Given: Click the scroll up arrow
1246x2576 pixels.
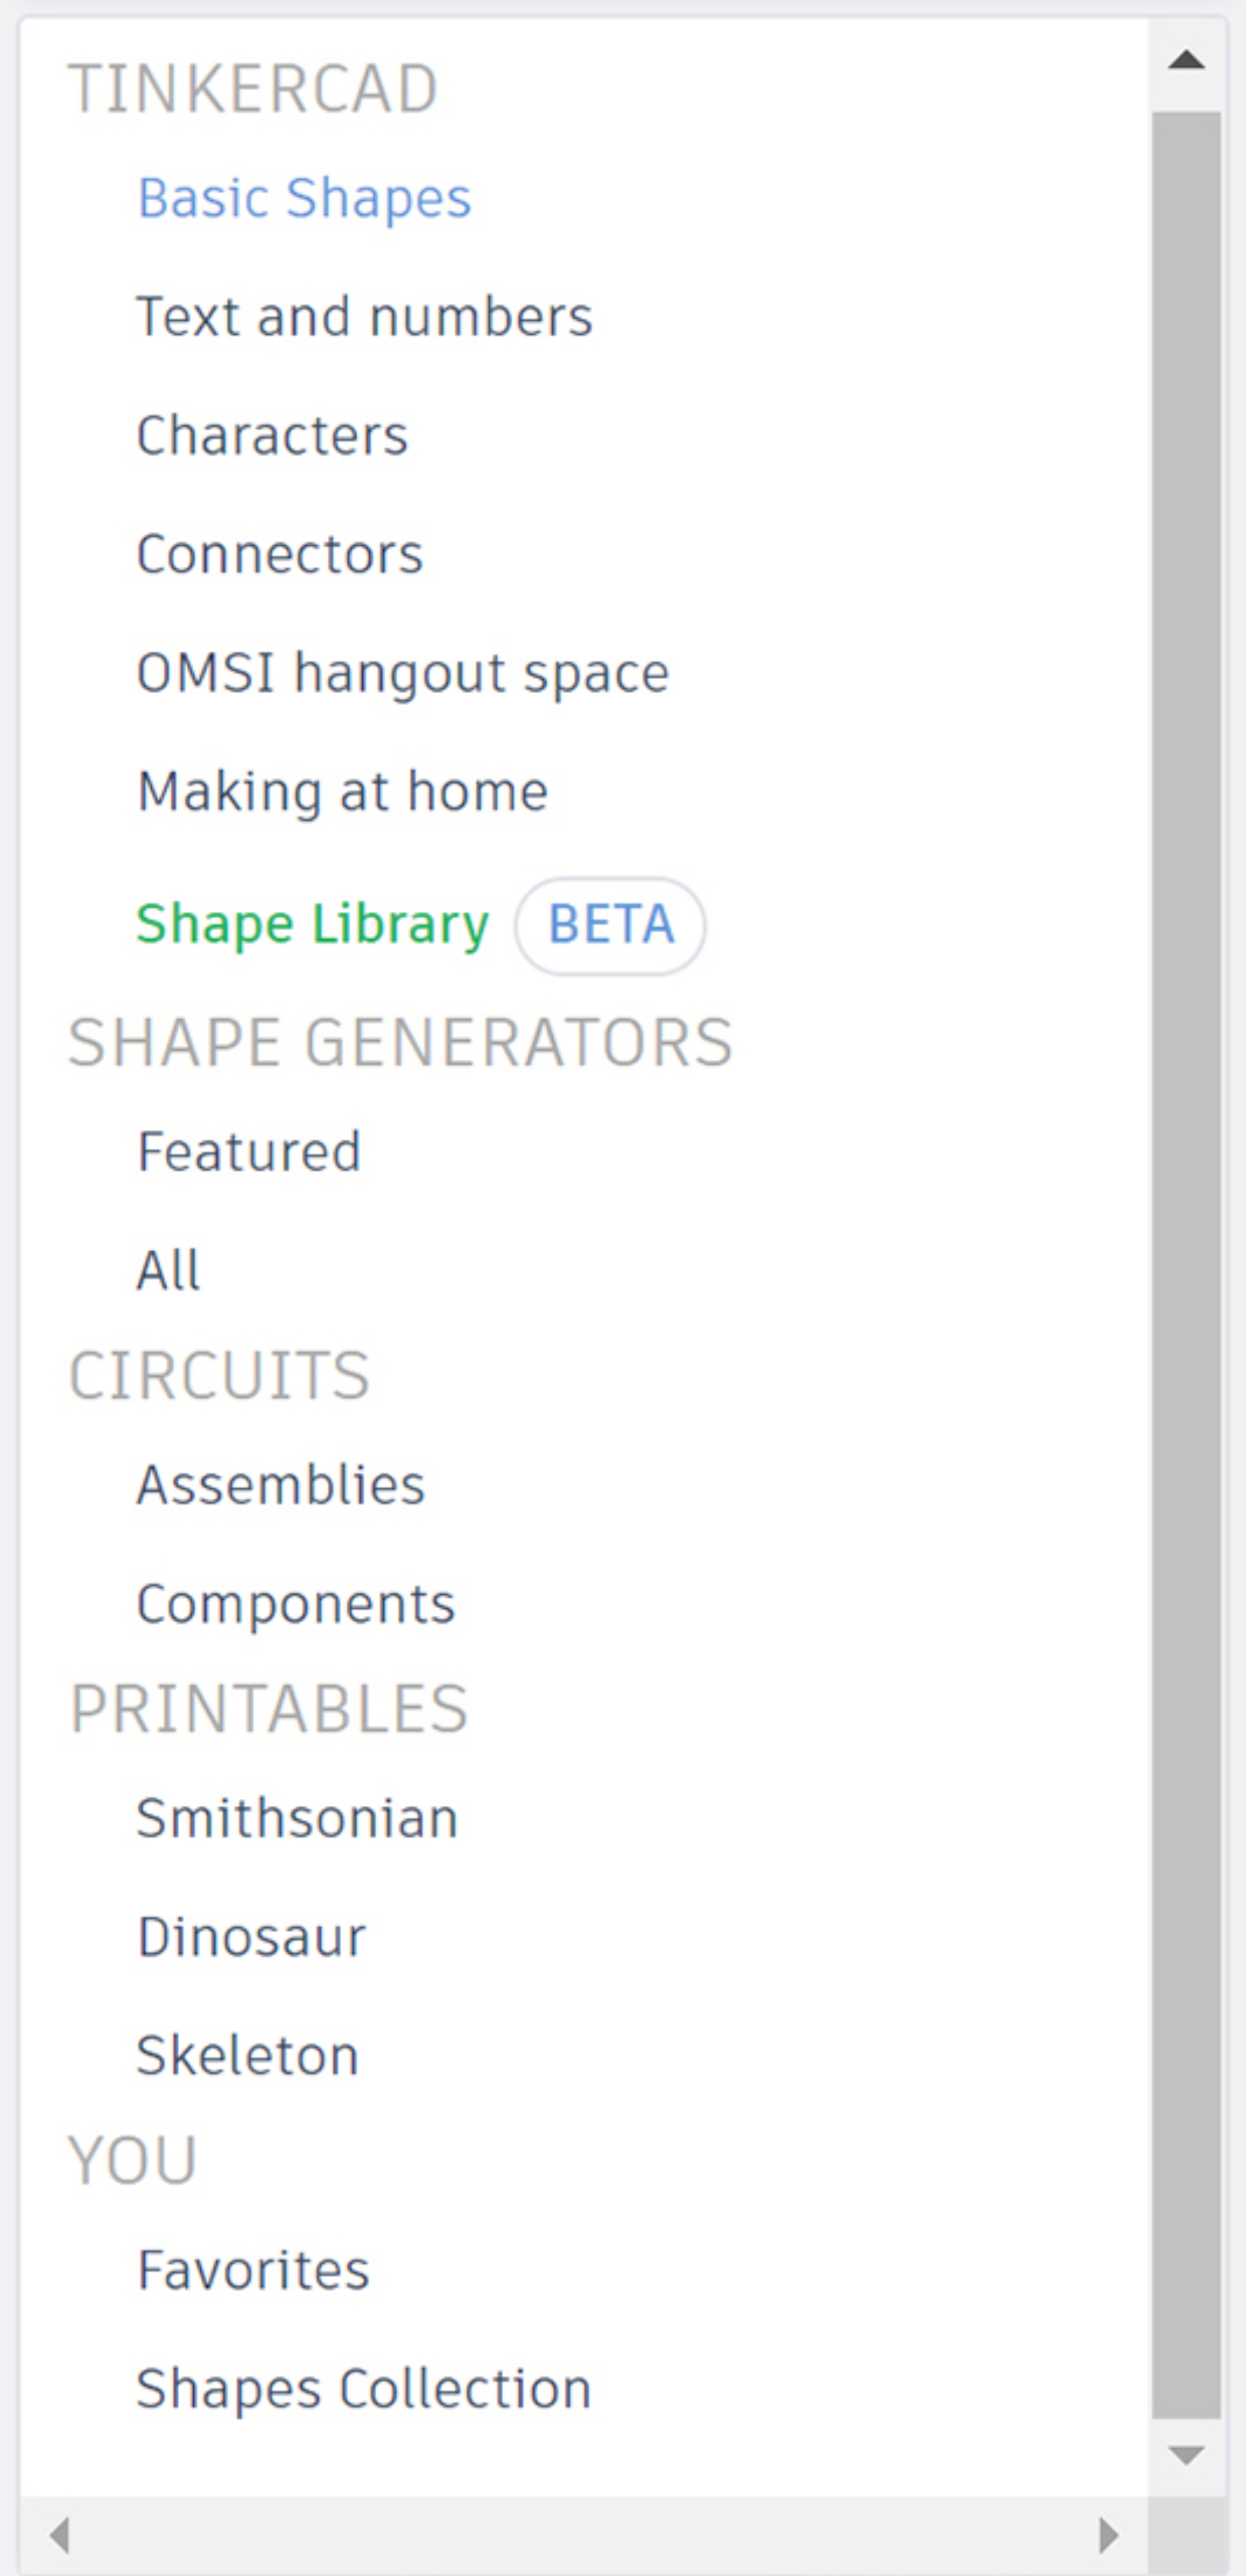Looking at the screenshot, I should pyautogui.click(x=1186, y=60).
